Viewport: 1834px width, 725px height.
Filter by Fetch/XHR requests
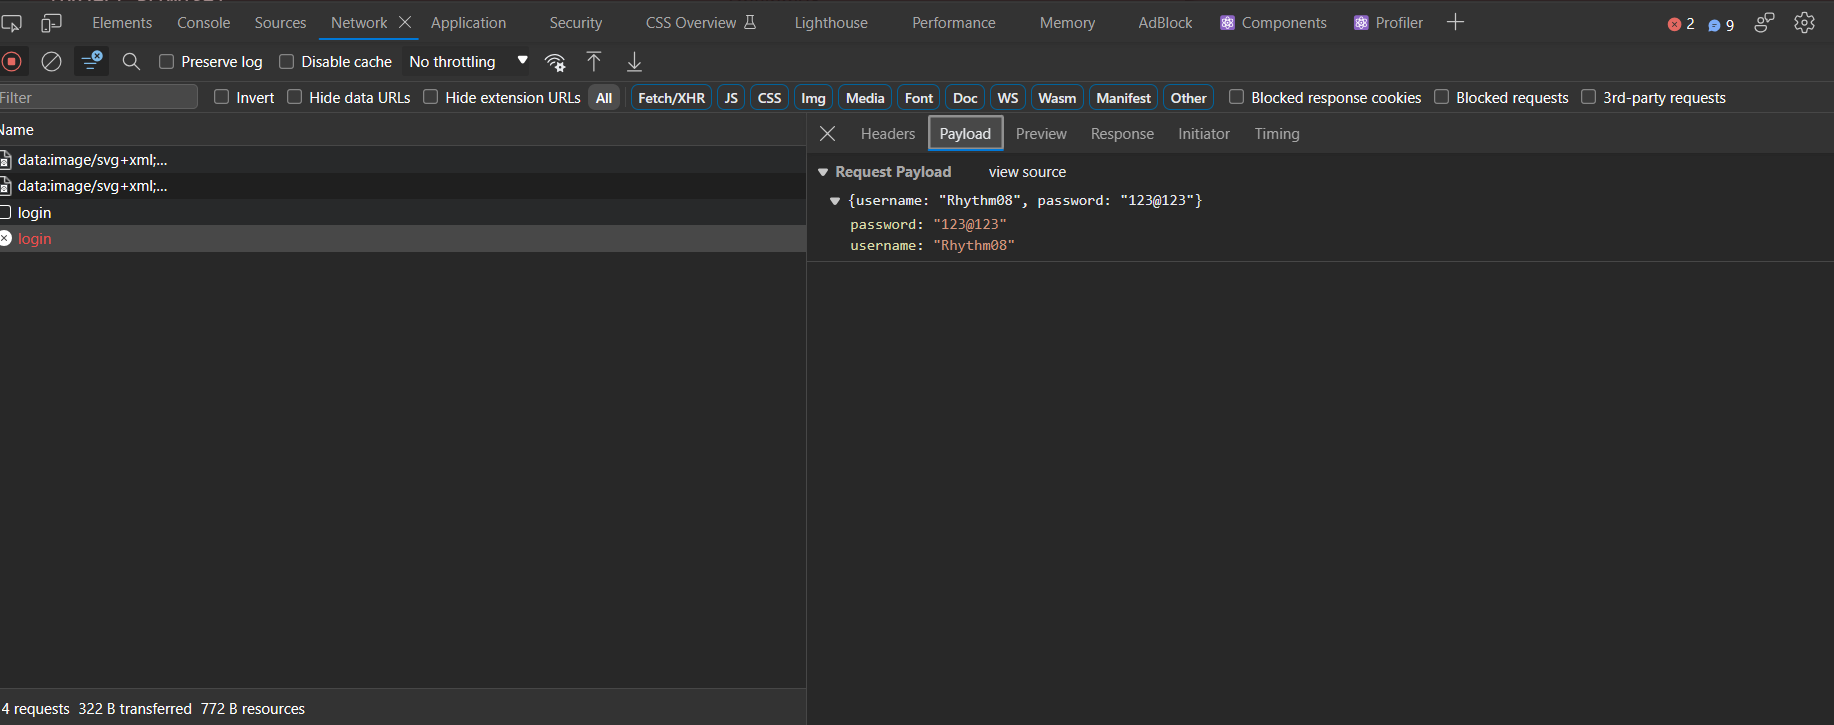[671, 97]
